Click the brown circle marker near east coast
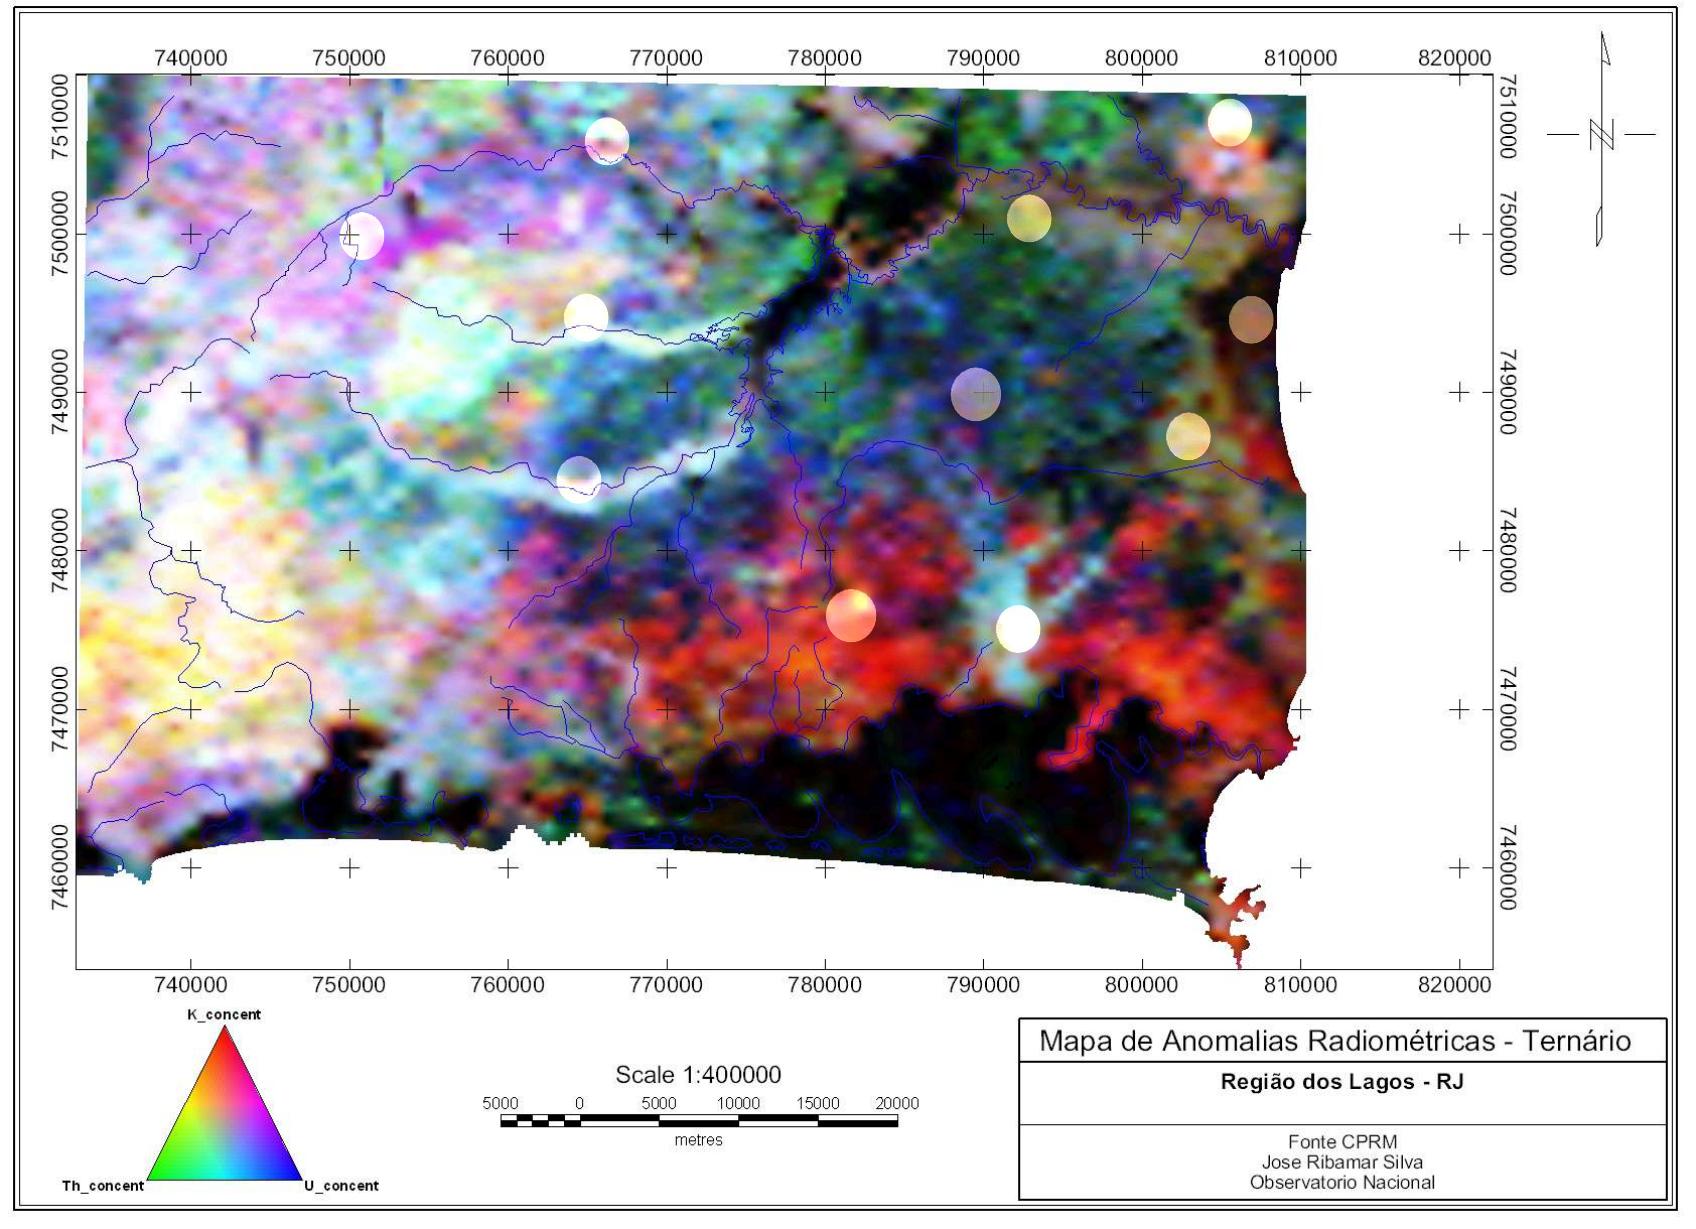The width and height of the screenshot is (1696, 1229). pyautogui.click(x=1251, y=320)
